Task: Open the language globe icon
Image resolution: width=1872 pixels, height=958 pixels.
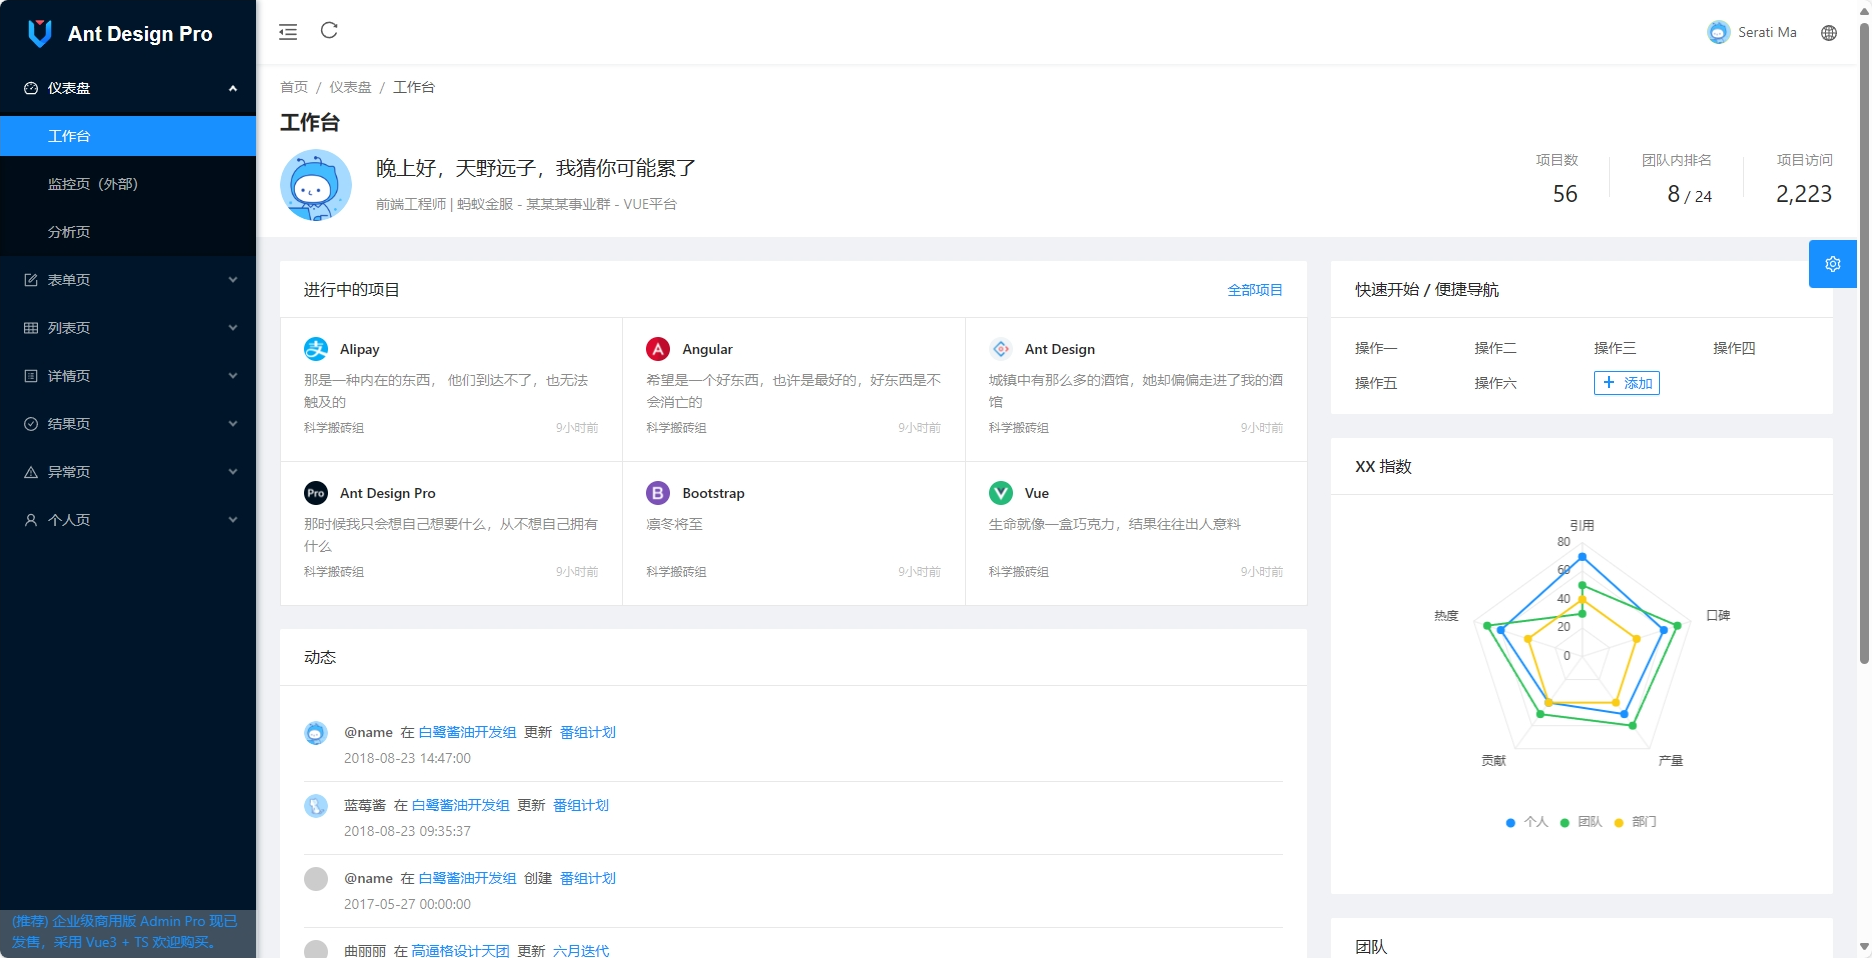Action: pyautogui.click(x=1829, y=33)
